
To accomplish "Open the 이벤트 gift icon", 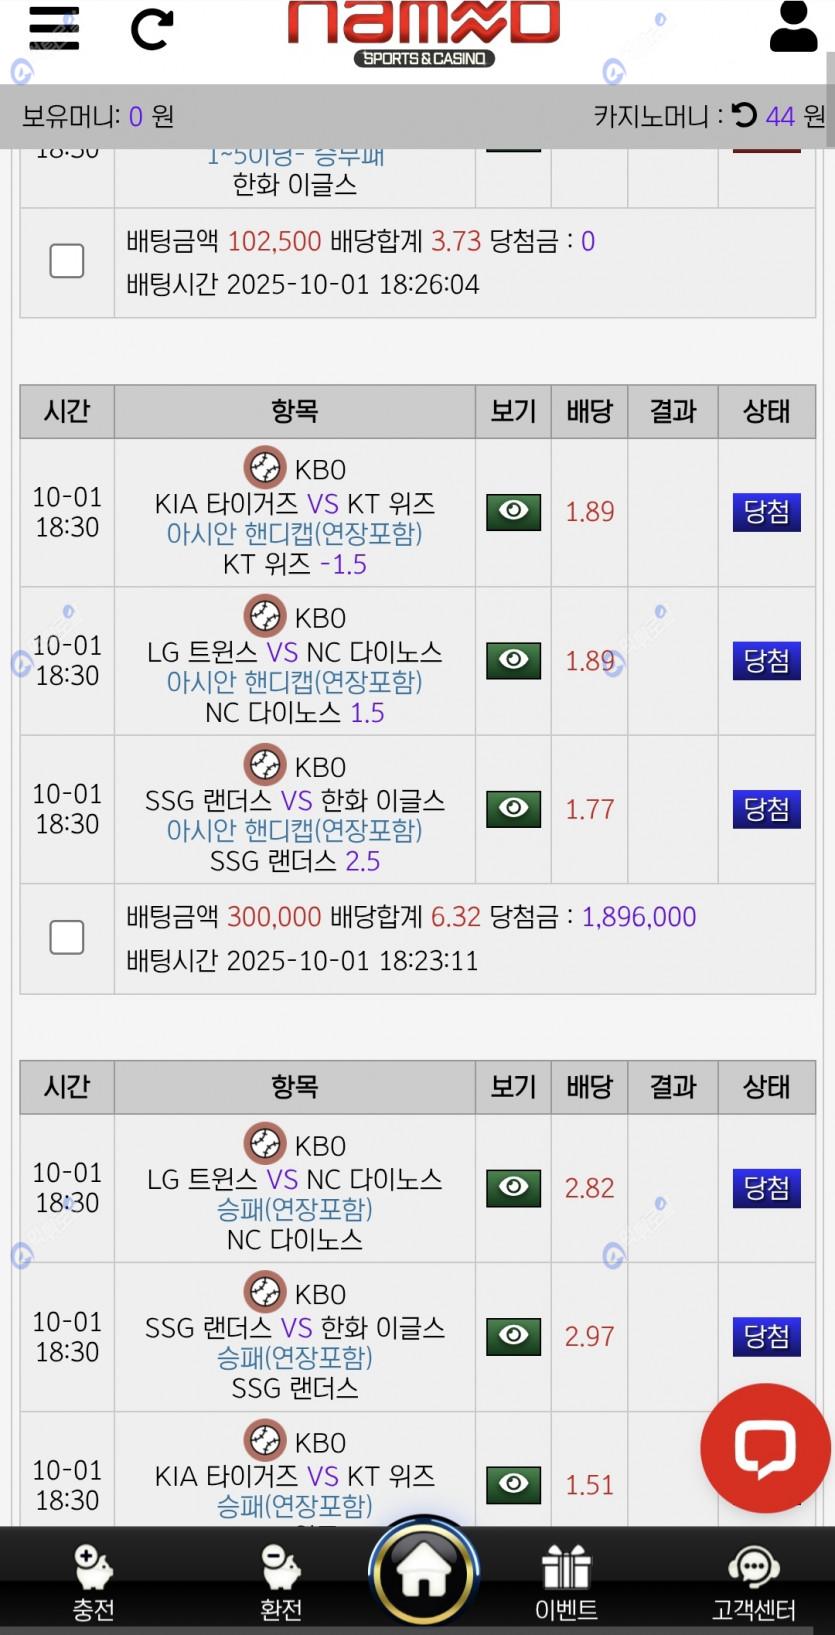I will coord(566,1582).
